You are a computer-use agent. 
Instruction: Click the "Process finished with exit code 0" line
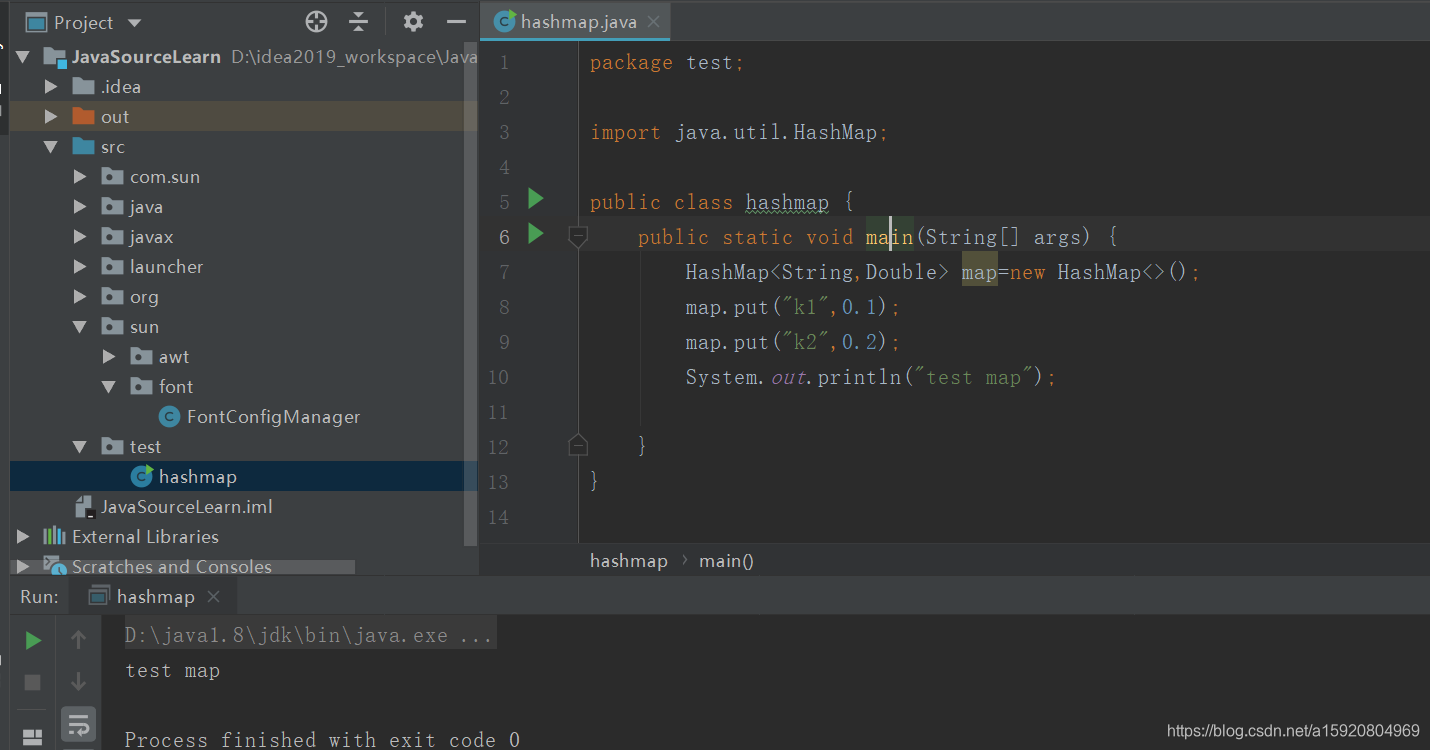coord(322,740)
